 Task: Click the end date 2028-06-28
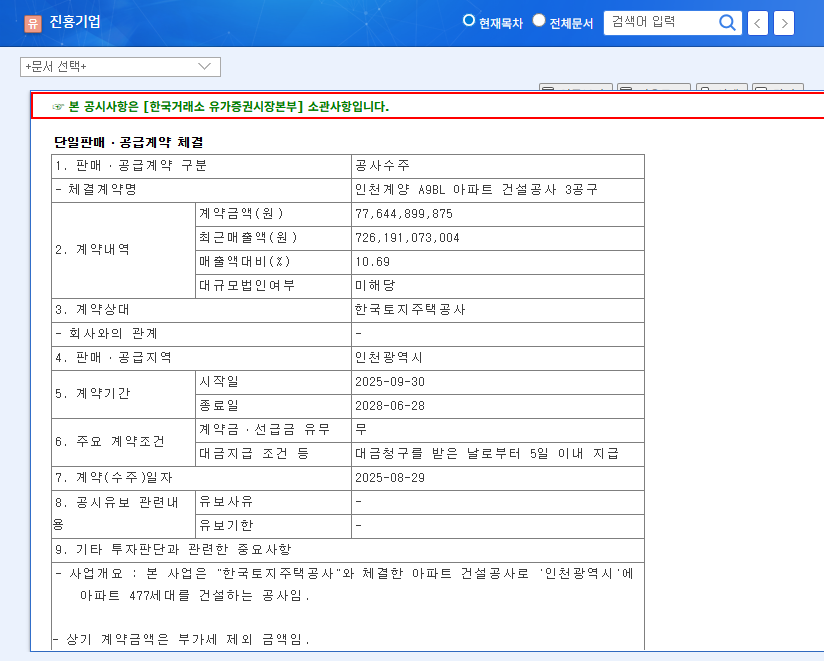tap(390, 406)
